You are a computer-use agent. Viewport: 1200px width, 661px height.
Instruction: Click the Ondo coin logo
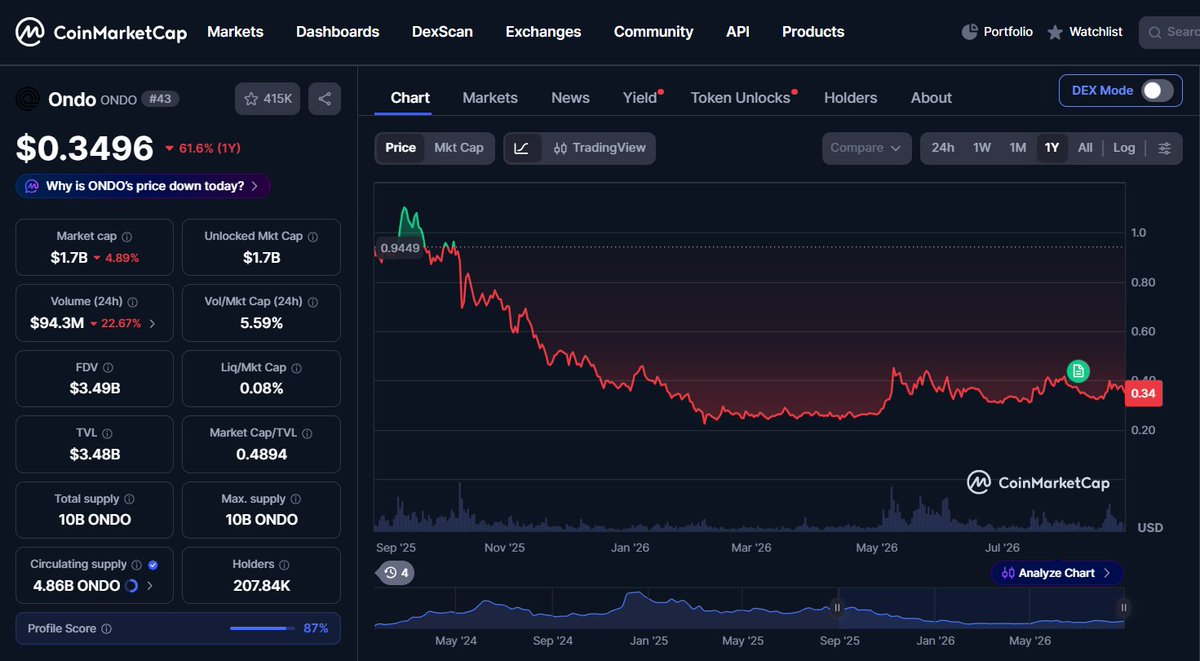click(29, 99)
